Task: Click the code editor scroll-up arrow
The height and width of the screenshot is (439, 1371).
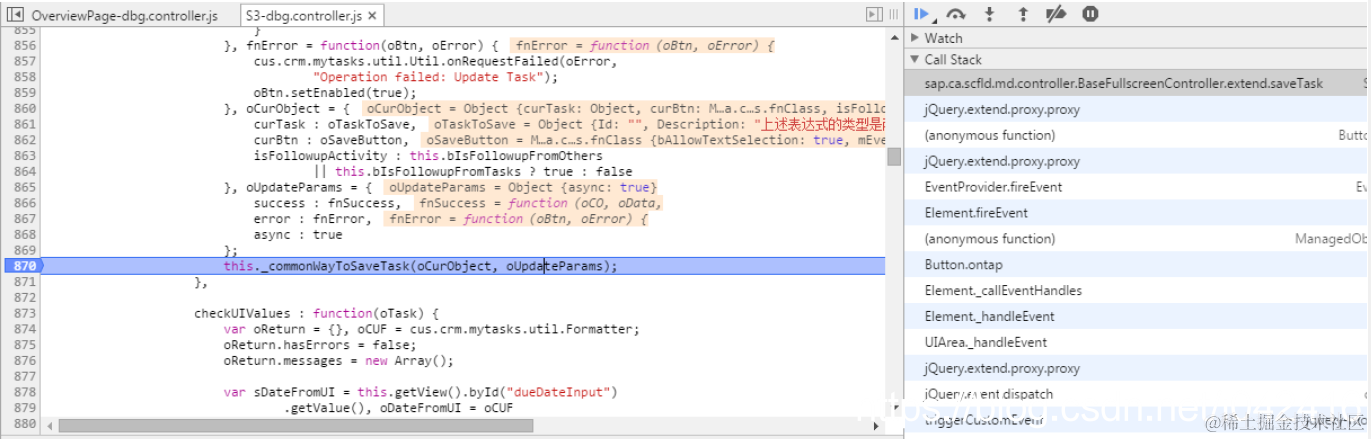Action: click(894, 36)
